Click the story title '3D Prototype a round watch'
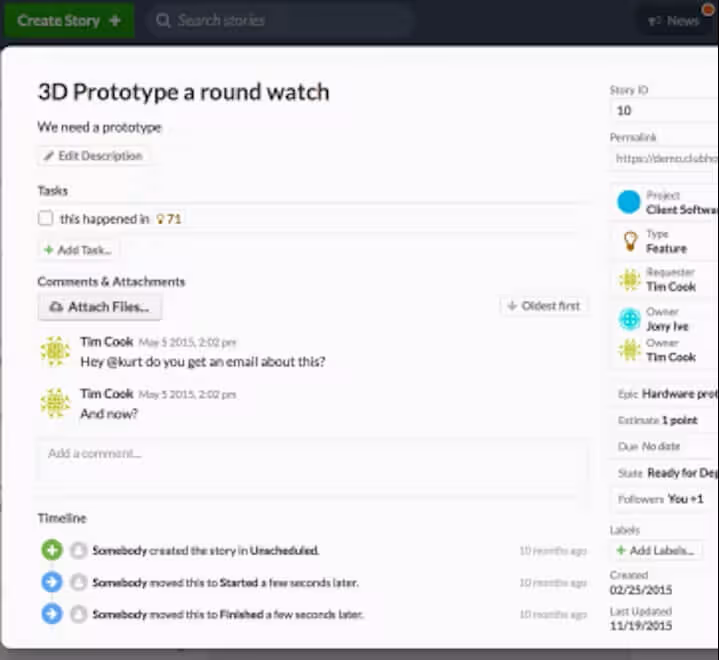Screen dimensions: 719x660 click(183, 92)
